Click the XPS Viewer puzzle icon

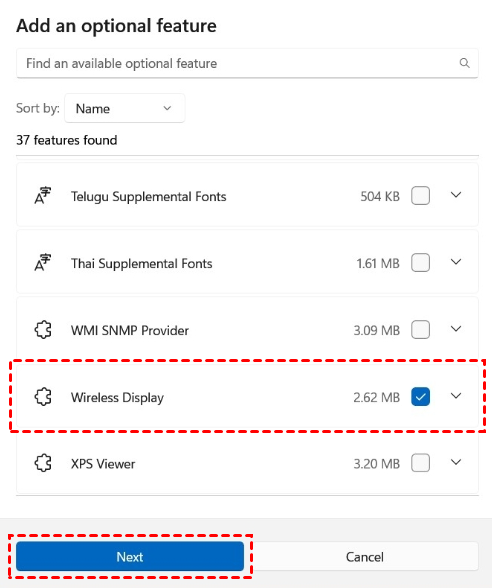pos(43,463)
